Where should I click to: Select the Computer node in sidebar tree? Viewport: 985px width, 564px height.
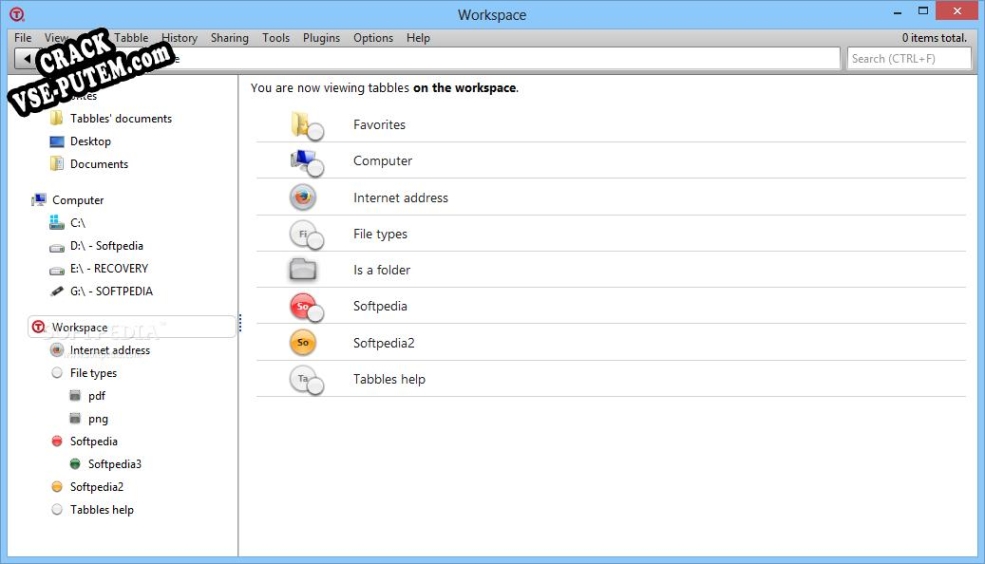tap(68, 200)
